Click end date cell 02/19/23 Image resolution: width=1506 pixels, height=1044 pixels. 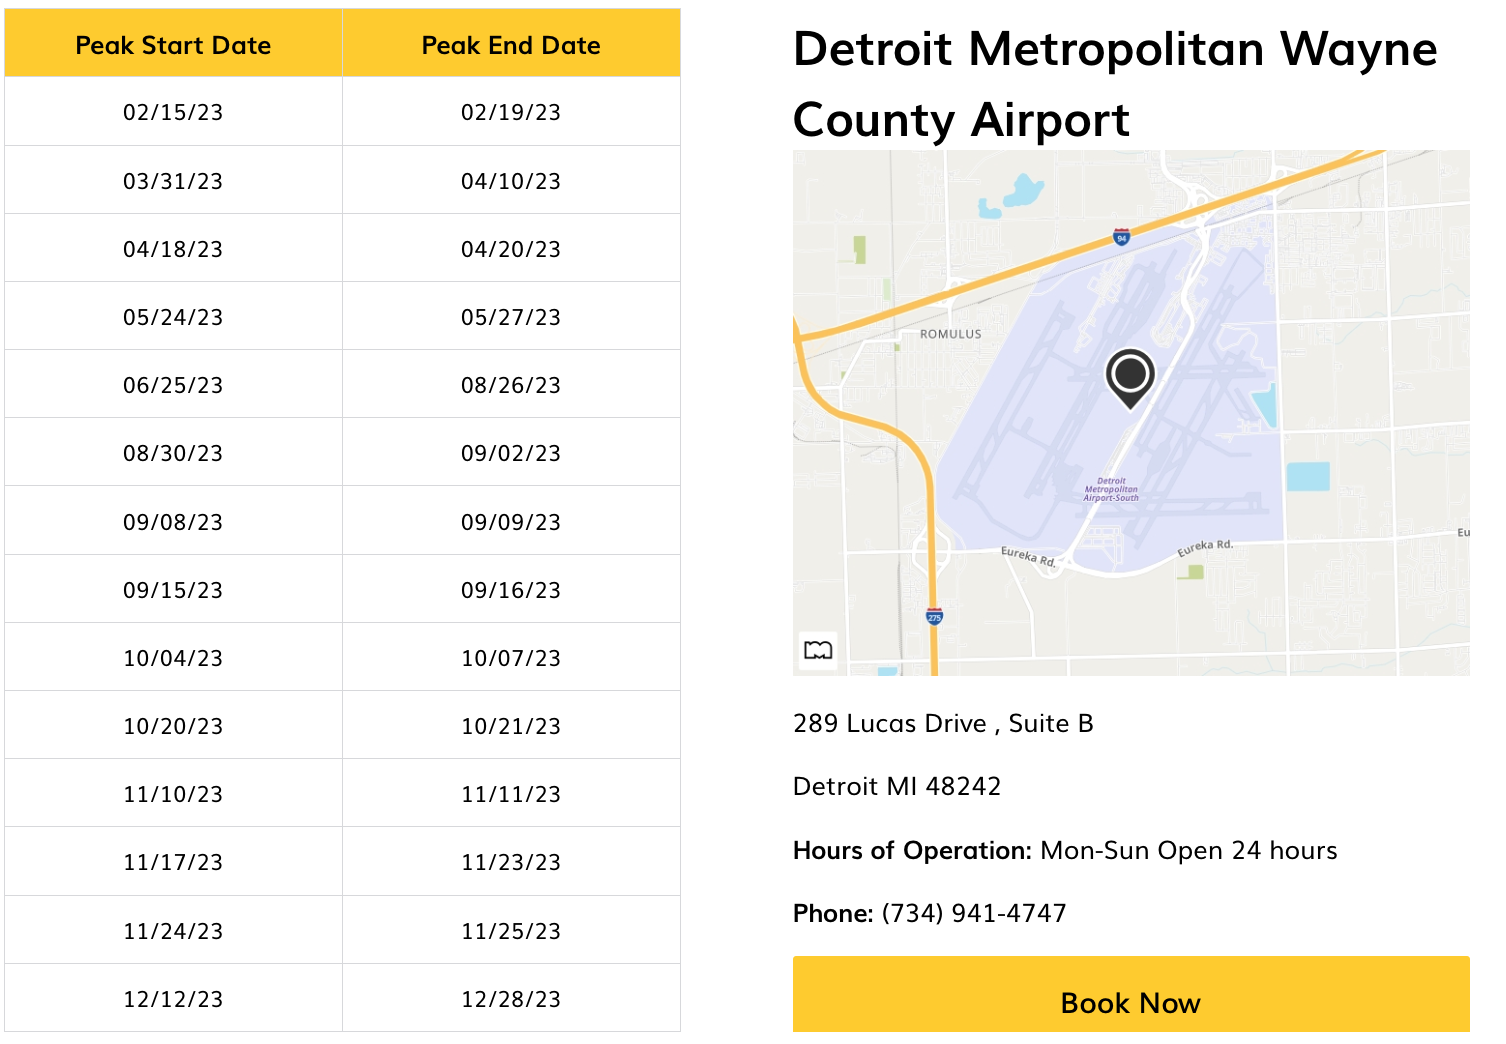point(511,112)
